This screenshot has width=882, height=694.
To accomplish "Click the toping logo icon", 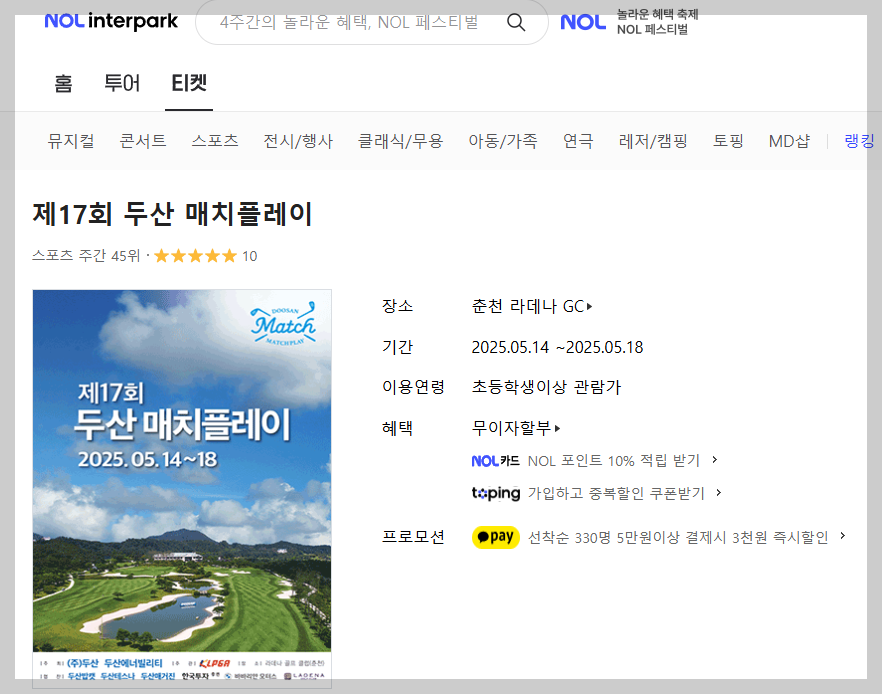I will point(496,493).
